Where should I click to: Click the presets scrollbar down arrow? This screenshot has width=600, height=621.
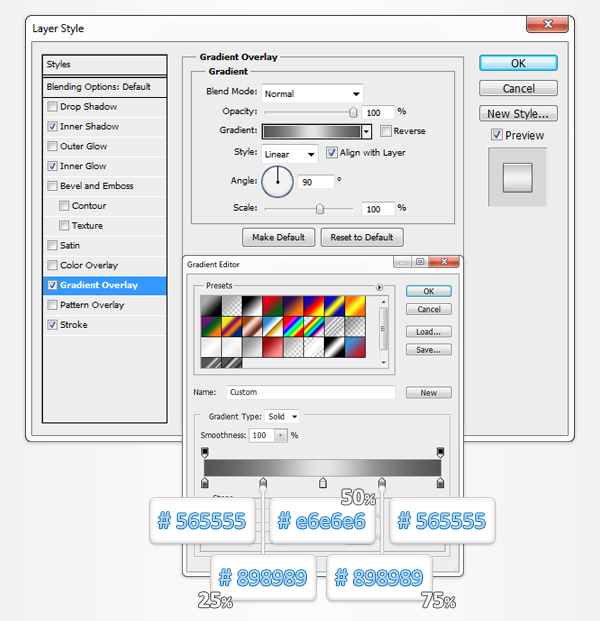pos(383,362)
